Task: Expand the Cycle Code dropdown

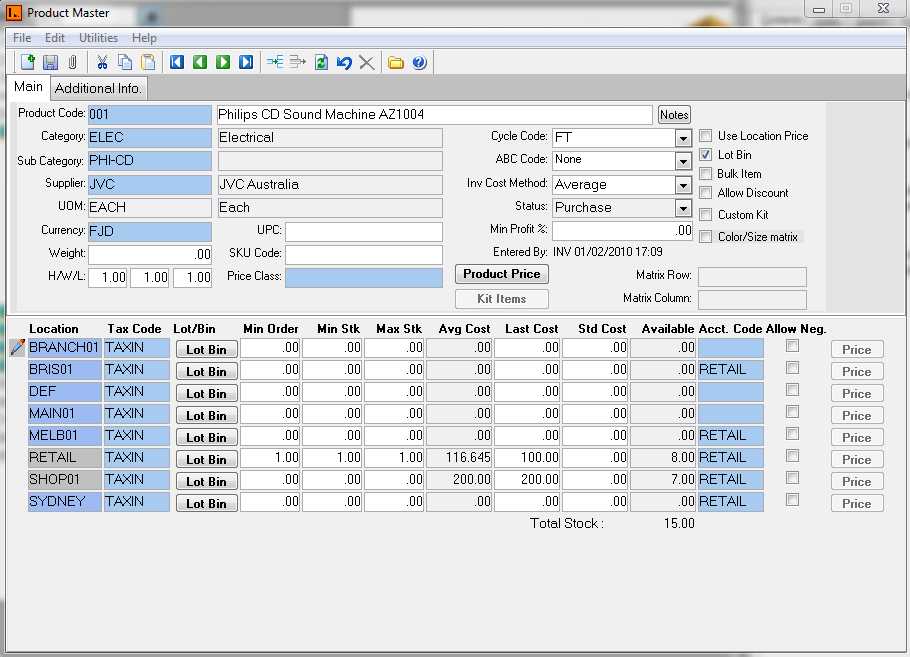Action: [x=684, y=138]
